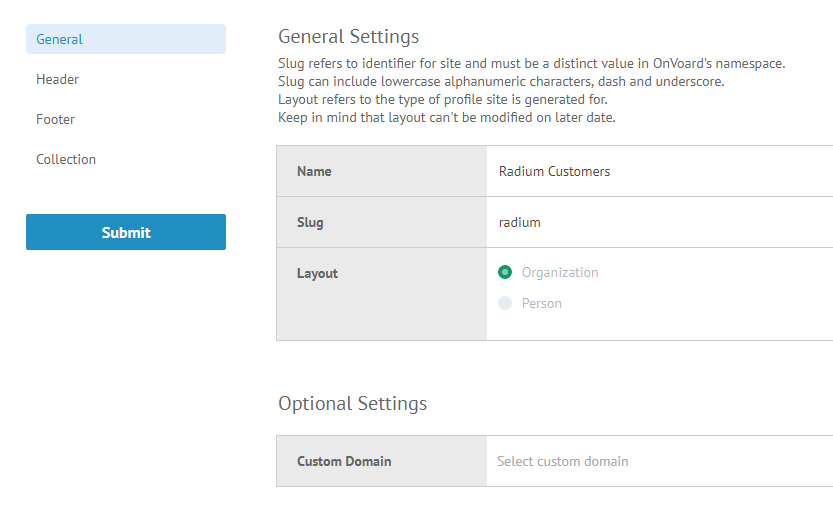Image resolution: width=833 pixels, height=524 pixels.
Task: Click the 'General Settings' heading
Action: [x=348, y=37]
